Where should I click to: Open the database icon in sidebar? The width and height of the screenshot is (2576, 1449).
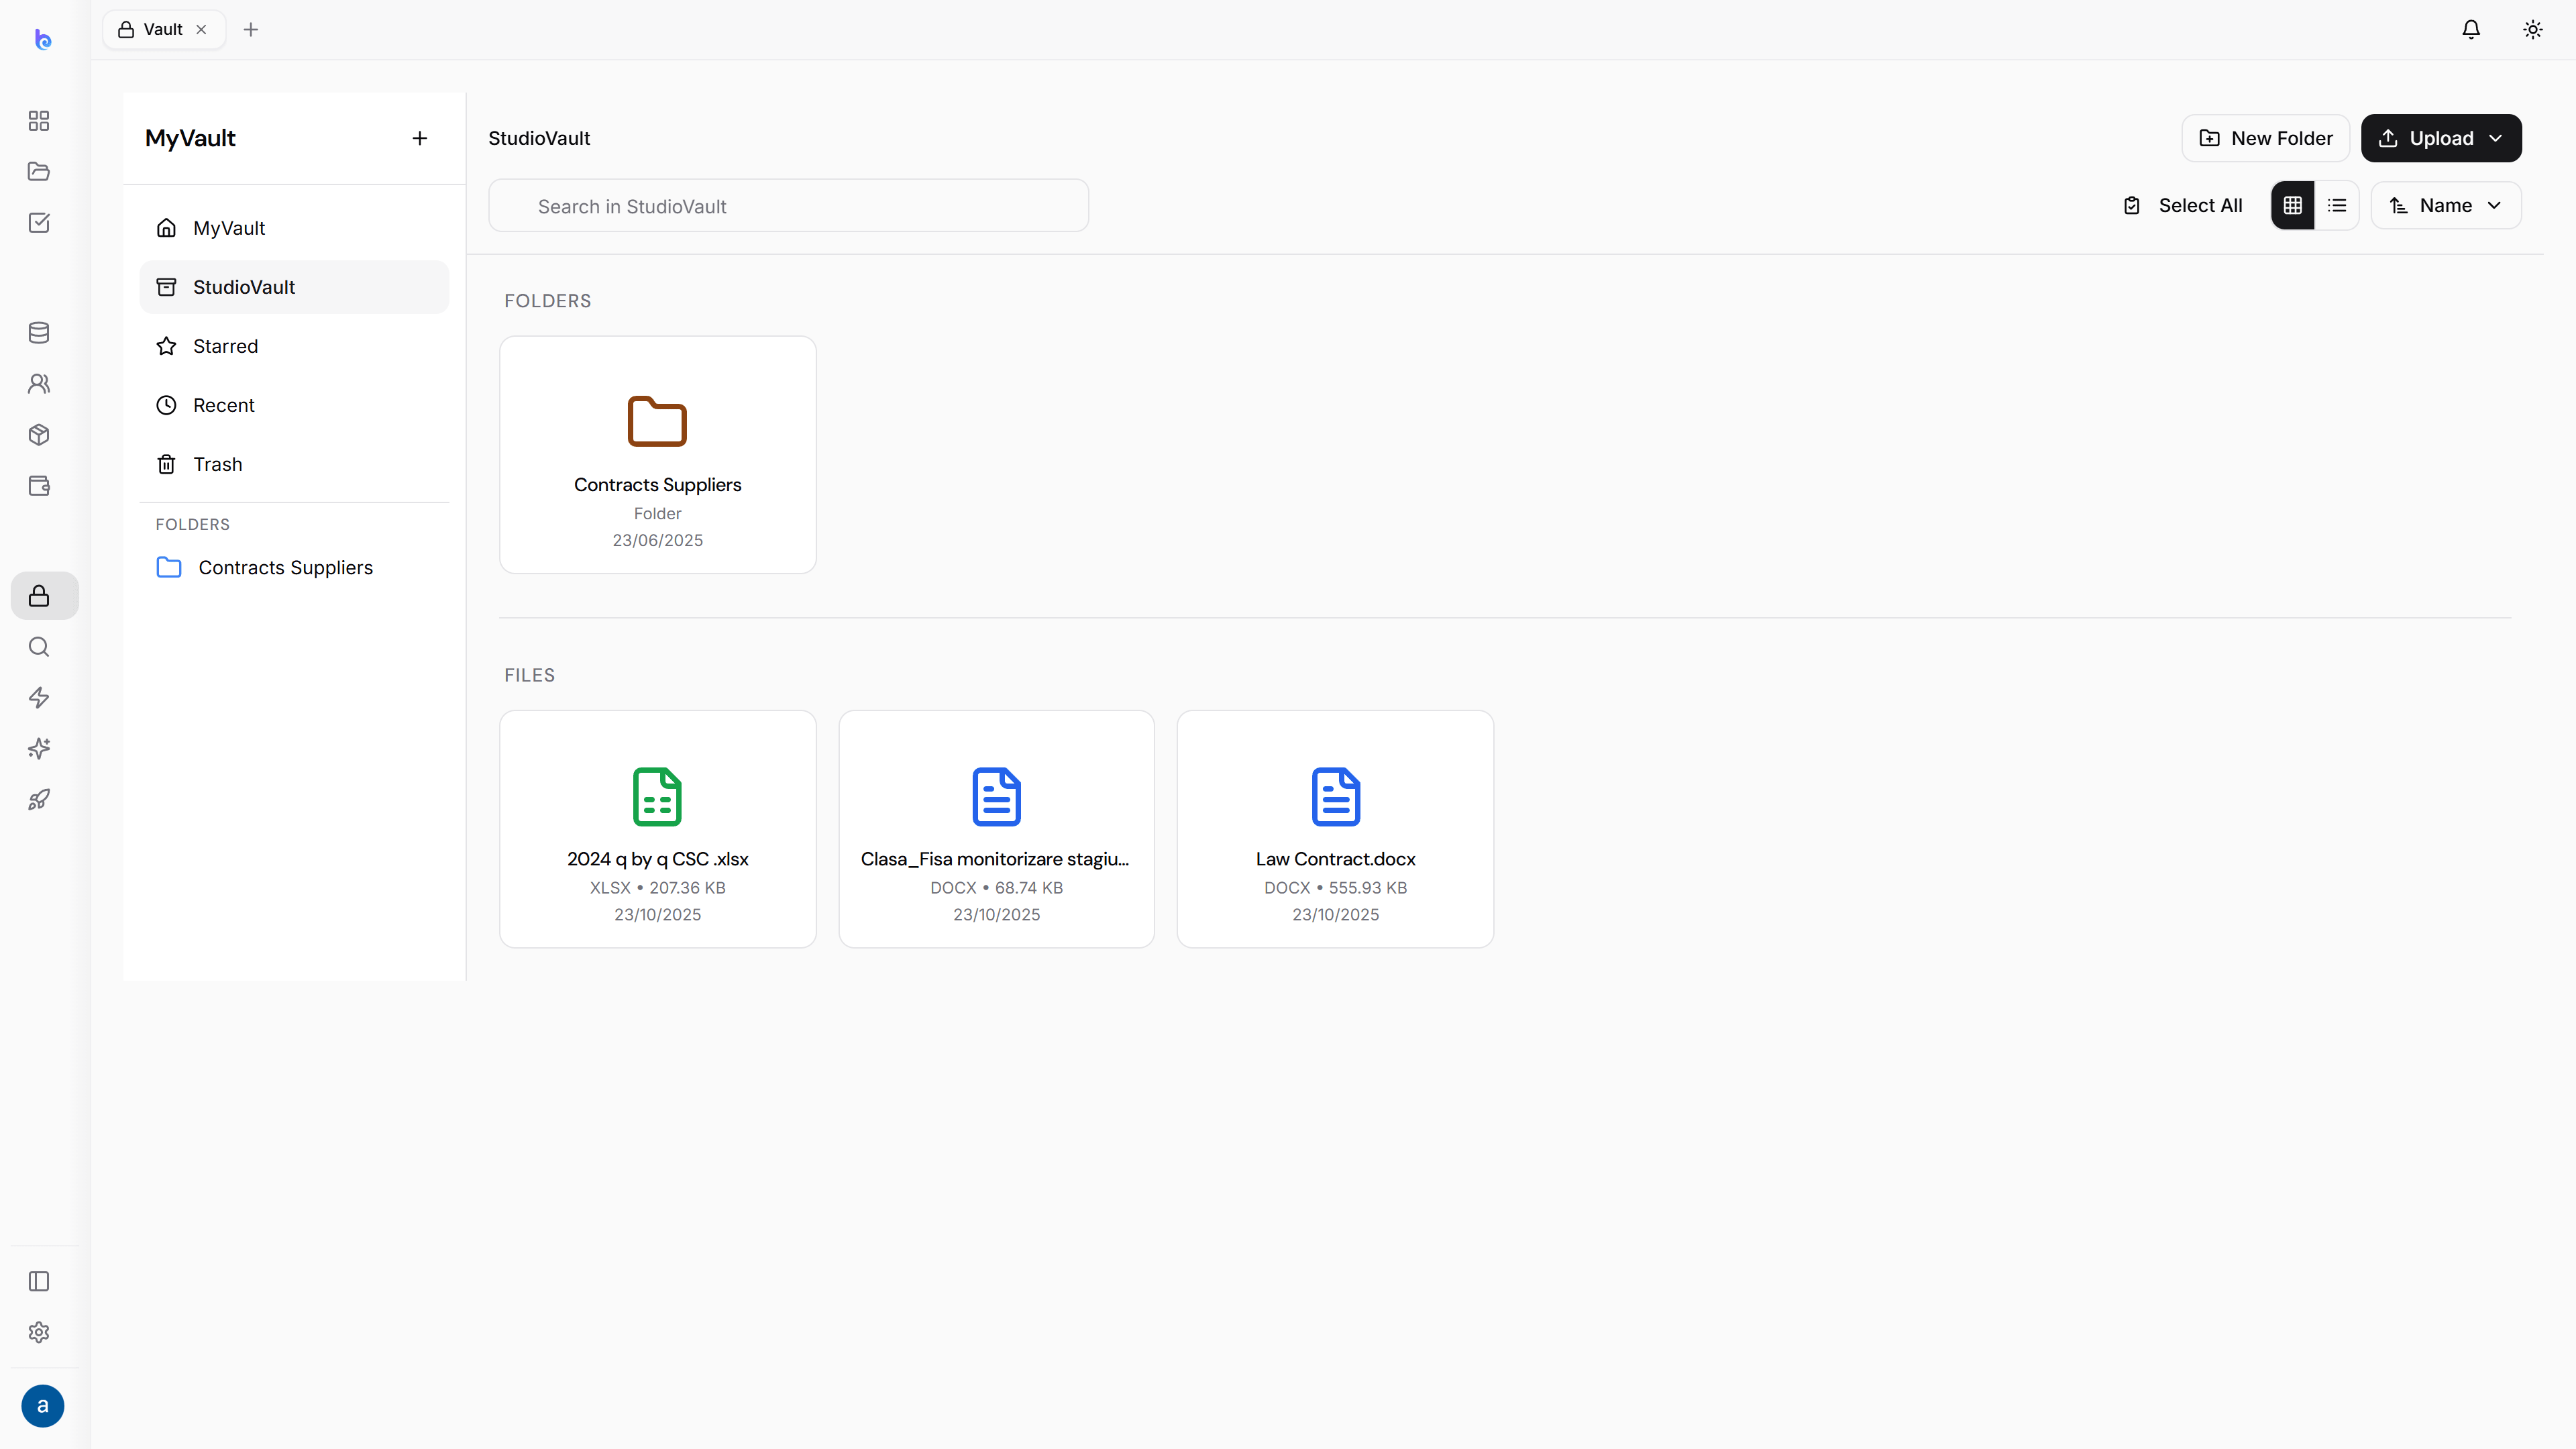39,333
